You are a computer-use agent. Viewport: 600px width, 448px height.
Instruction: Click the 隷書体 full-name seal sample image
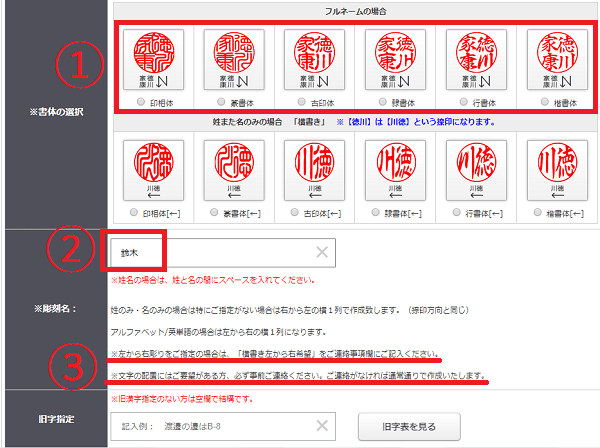395,60
